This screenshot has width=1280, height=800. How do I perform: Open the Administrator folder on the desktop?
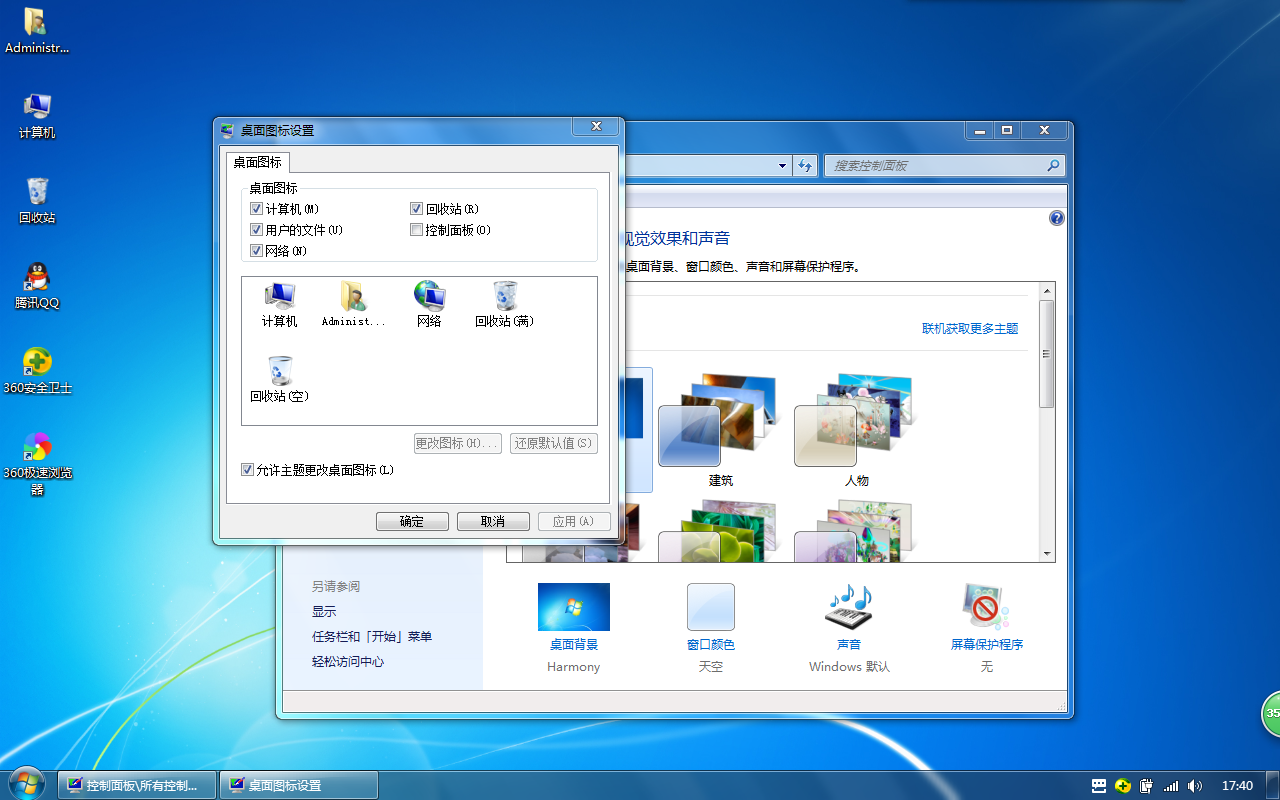tap(37, 30)
